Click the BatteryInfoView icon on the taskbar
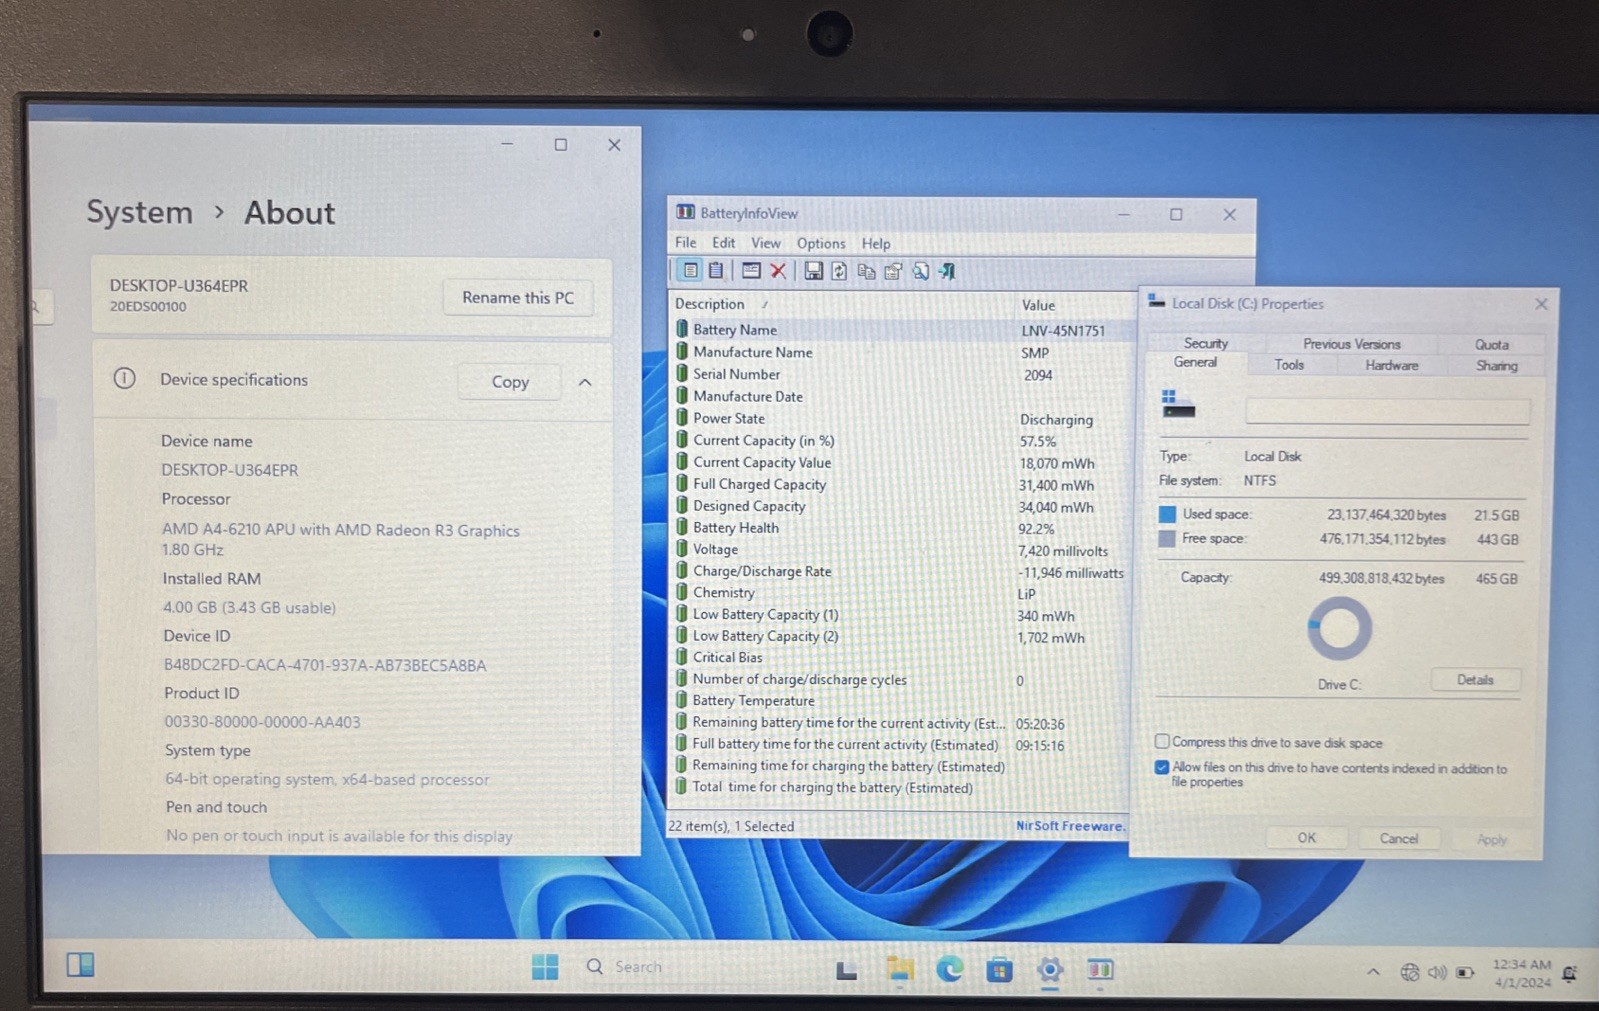 pos(1100,969)
